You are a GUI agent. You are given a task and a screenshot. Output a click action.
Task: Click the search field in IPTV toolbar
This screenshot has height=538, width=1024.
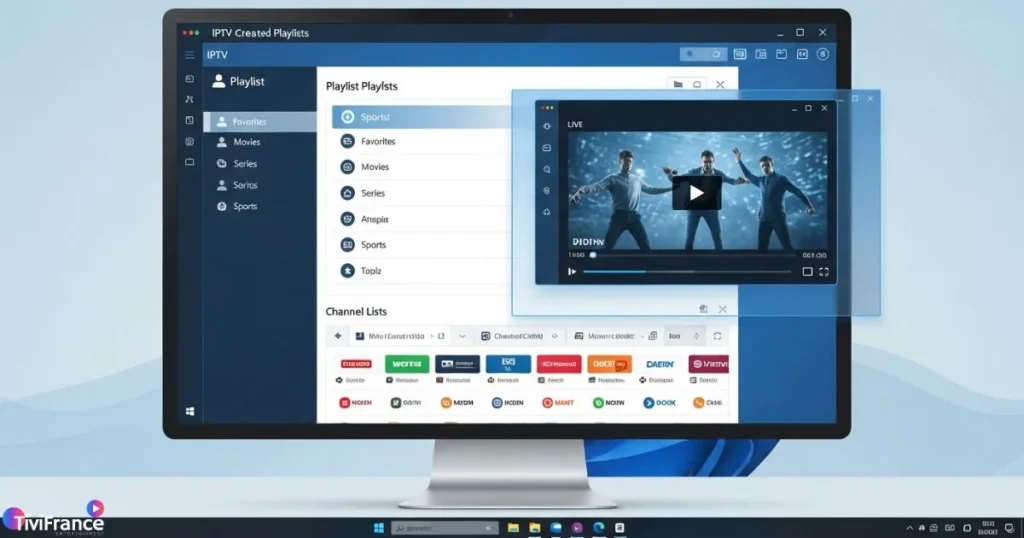[703, 54]
